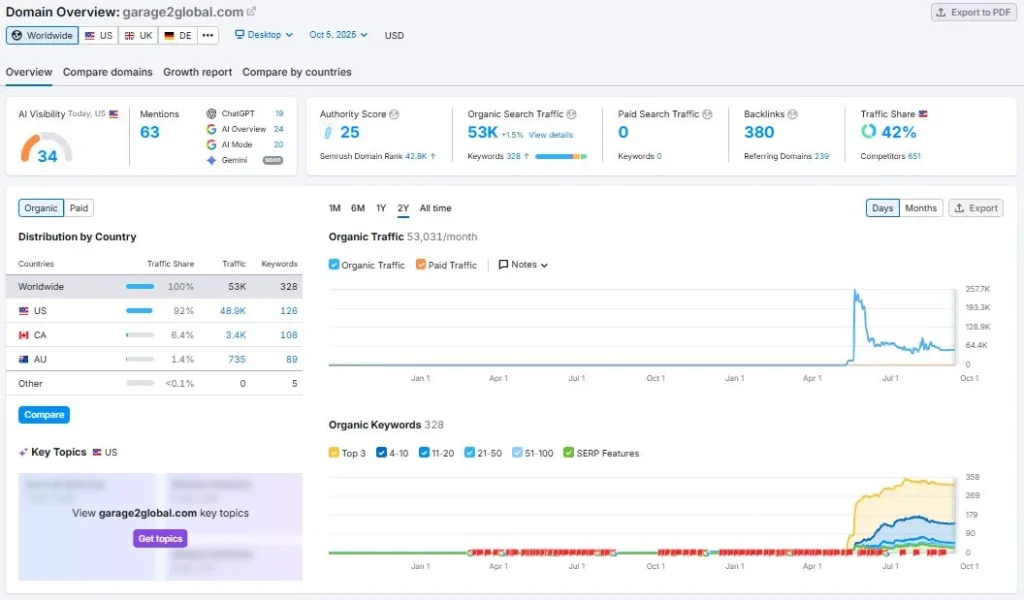Click the AI Overview Google icon
This screenshot has width=1024, height=600.
211,129
